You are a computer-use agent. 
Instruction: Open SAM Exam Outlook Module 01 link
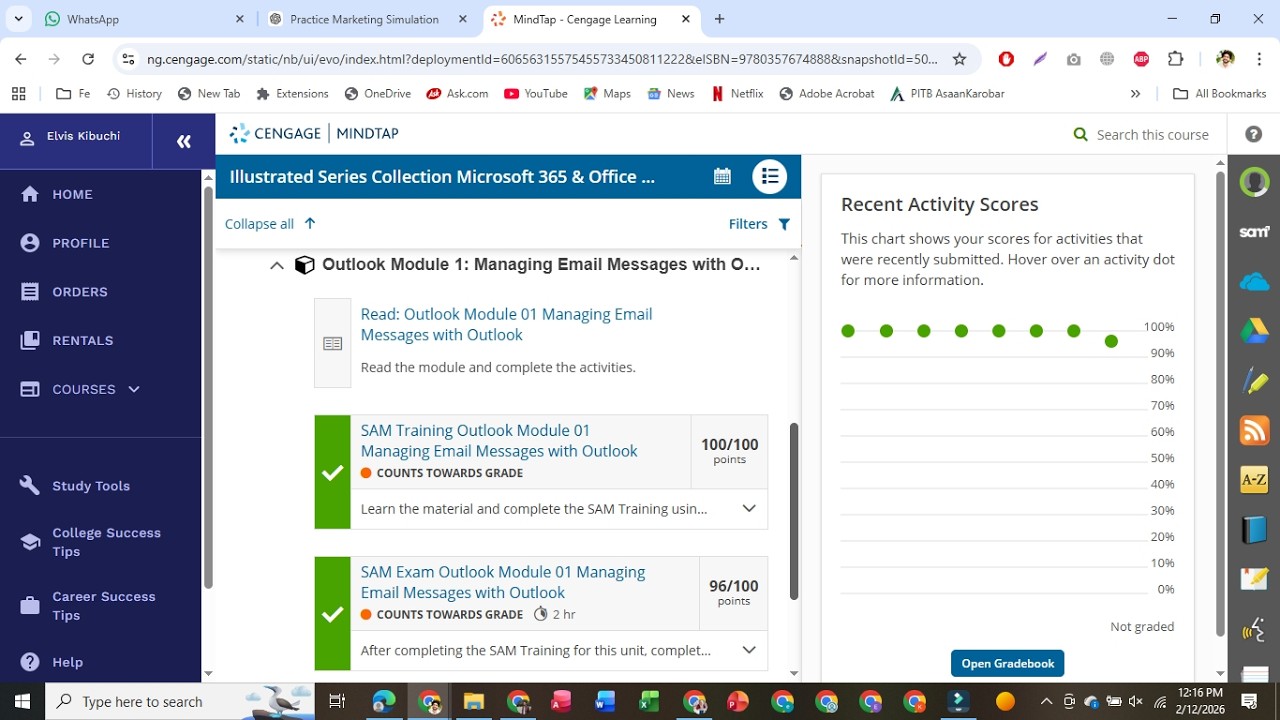point(503,582)
